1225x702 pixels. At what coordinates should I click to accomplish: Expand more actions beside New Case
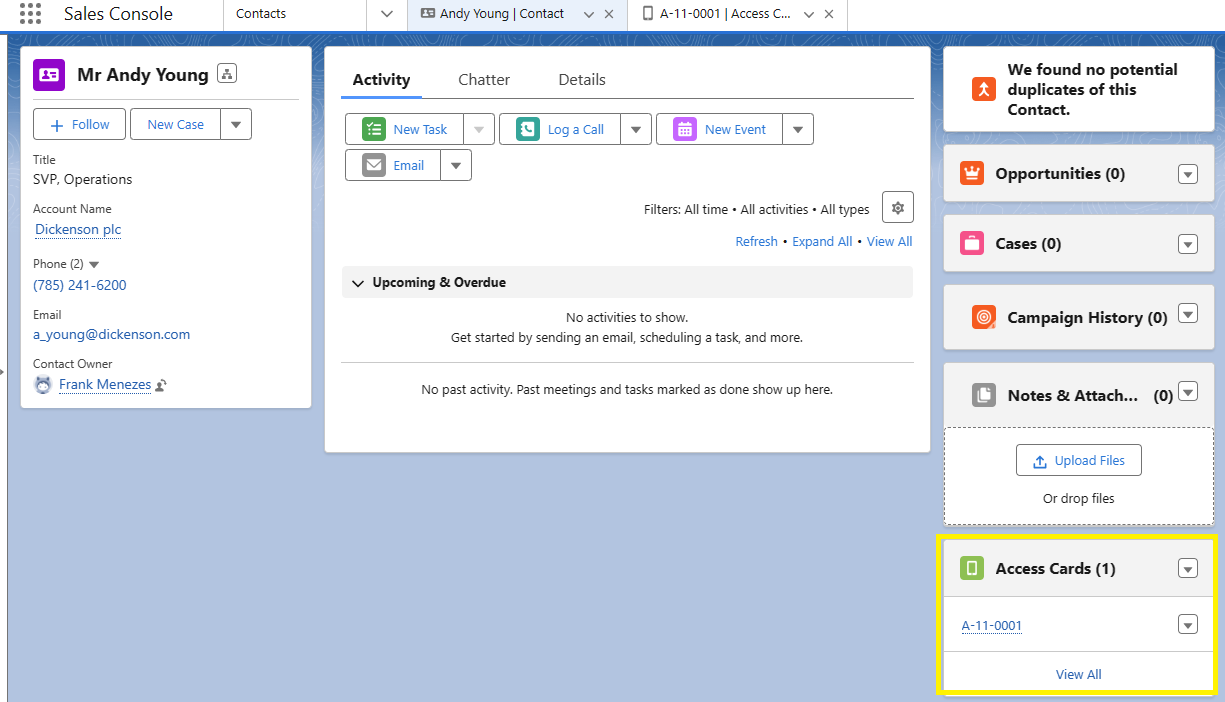[x=236, y=124]
